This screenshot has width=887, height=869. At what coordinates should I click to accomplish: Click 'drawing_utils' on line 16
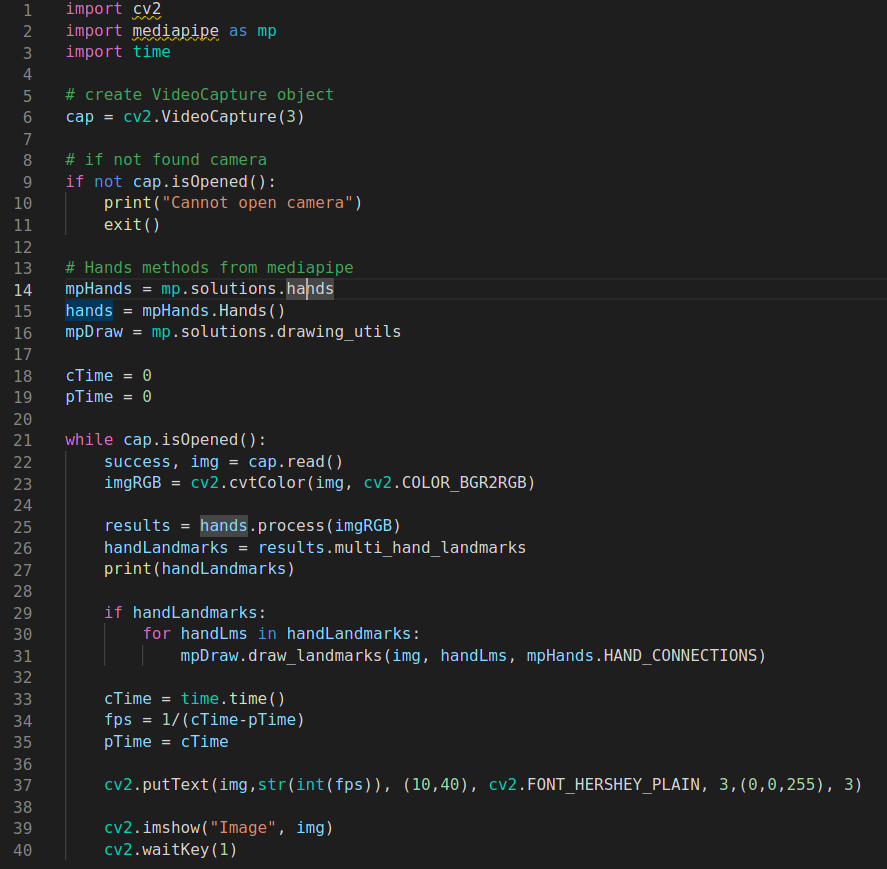click(x=338, y=332)
